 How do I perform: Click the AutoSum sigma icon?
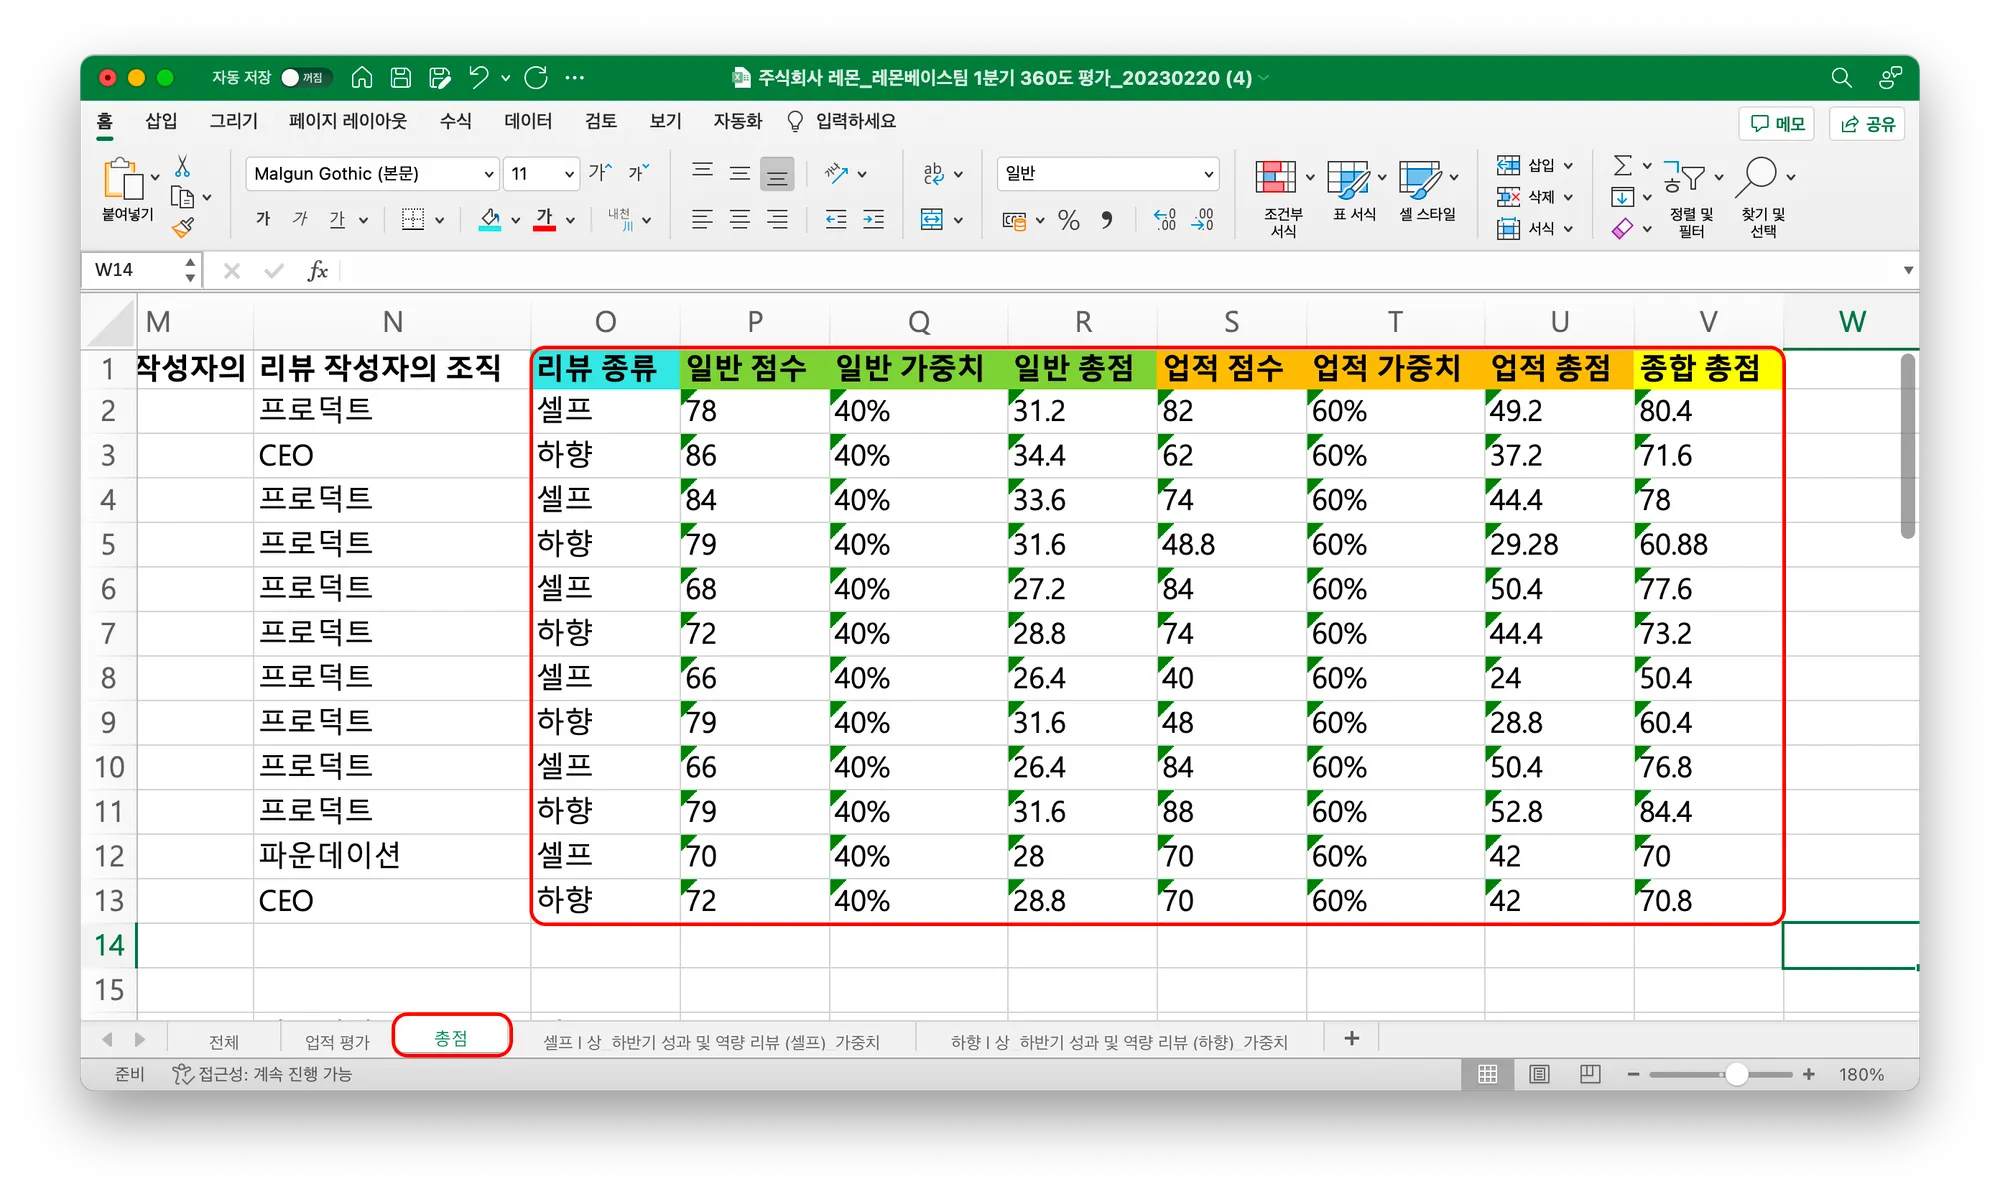[1623, 165]
